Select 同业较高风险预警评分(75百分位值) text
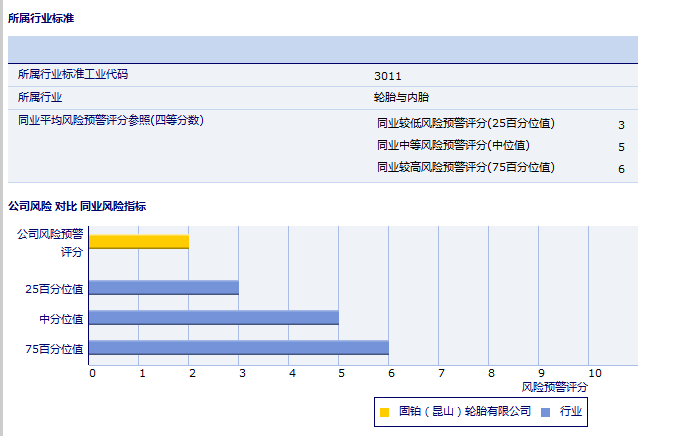Viewport: 679px width, 436px height. (x=465, y=167)
